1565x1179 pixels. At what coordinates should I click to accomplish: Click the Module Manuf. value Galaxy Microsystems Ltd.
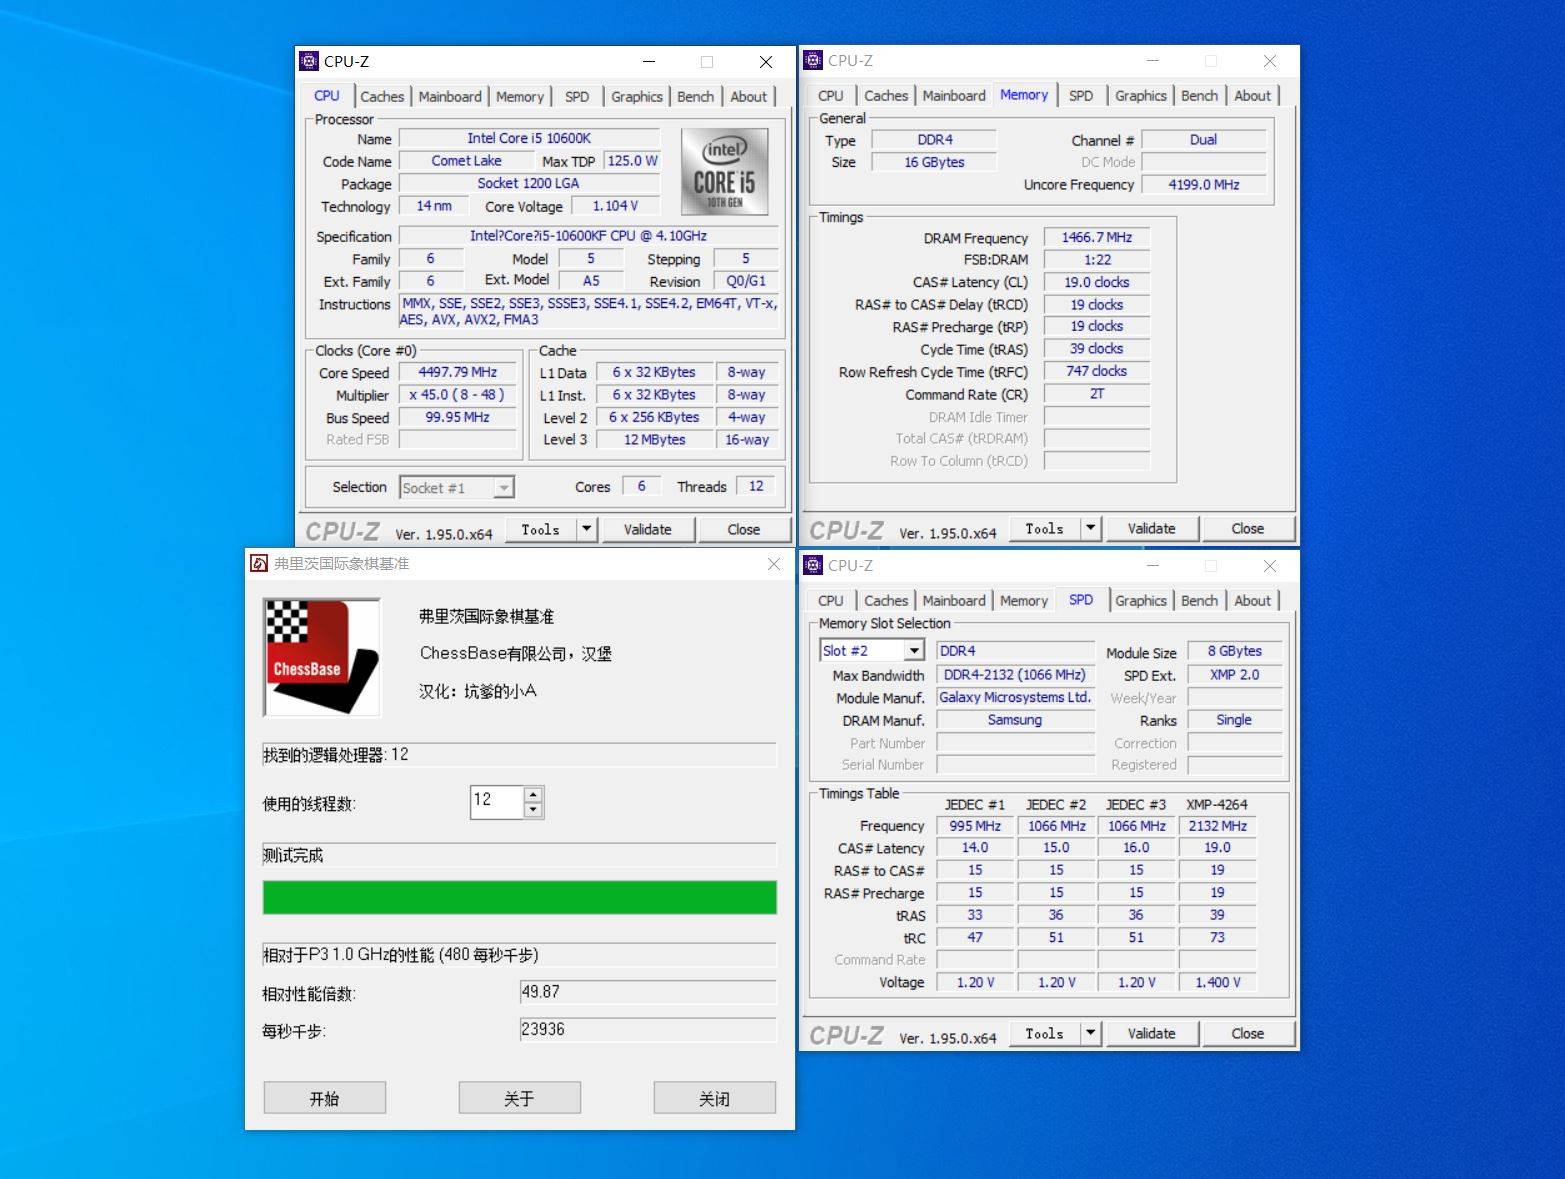(1015, 697)
